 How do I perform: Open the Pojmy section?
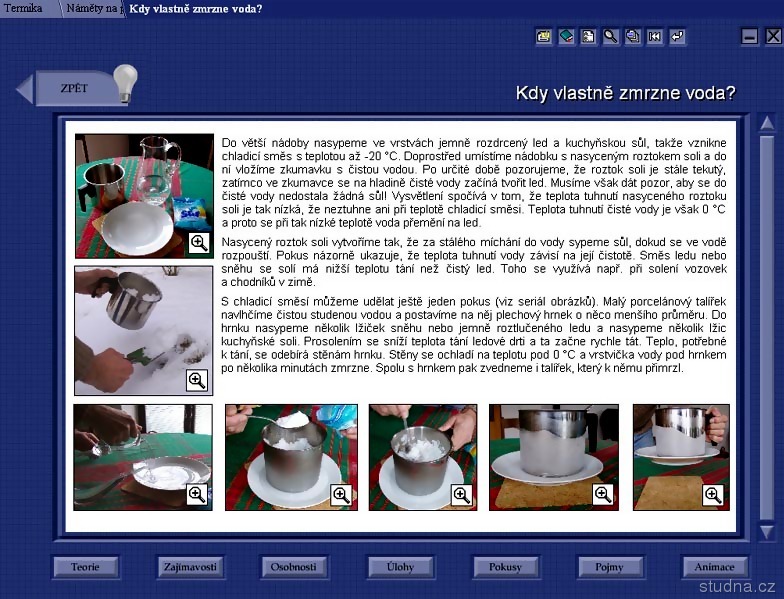610,567
